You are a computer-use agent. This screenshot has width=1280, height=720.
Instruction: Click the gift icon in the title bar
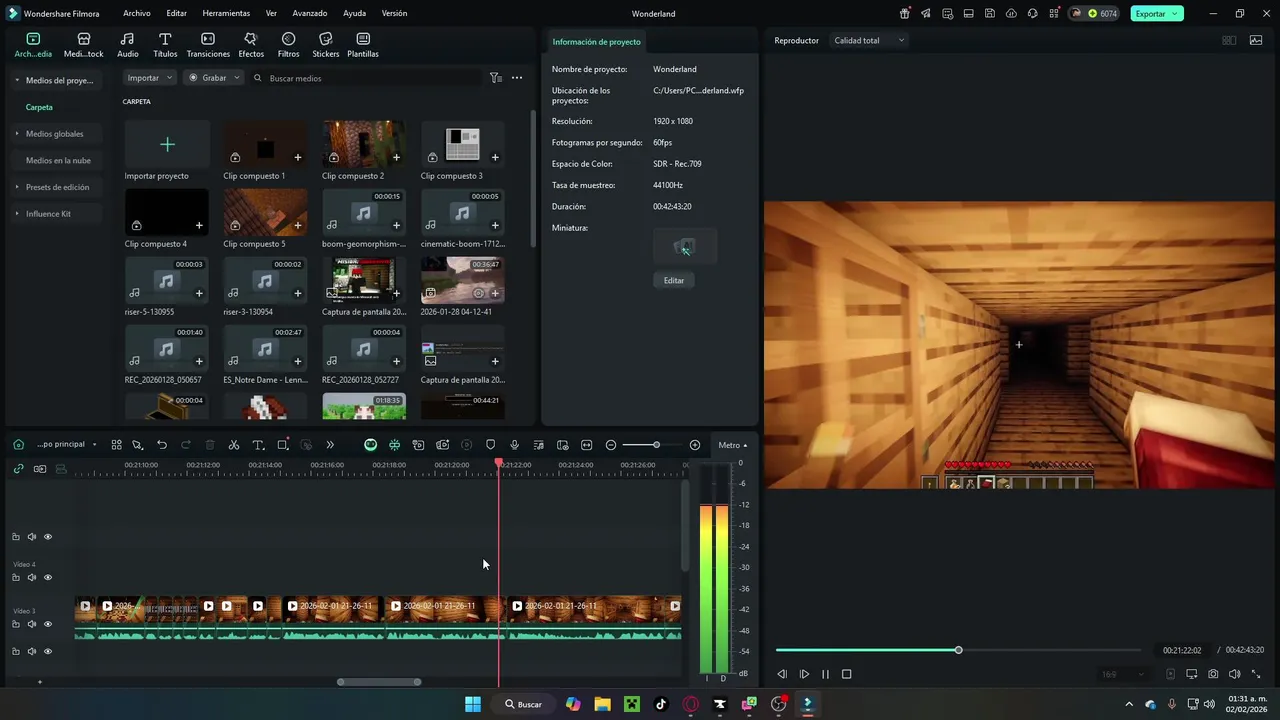[x=905, y=14]
